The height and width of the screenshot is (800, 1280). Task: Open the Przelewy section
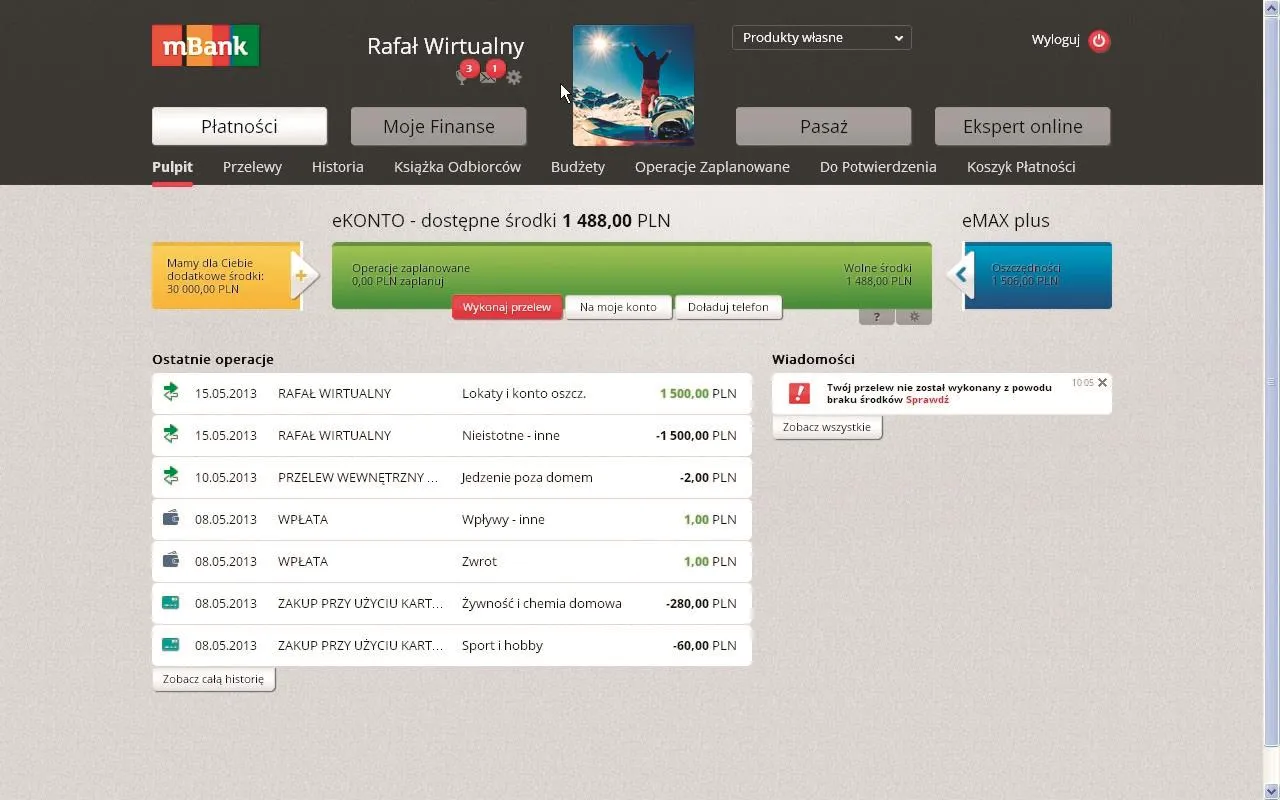(251, 167)
